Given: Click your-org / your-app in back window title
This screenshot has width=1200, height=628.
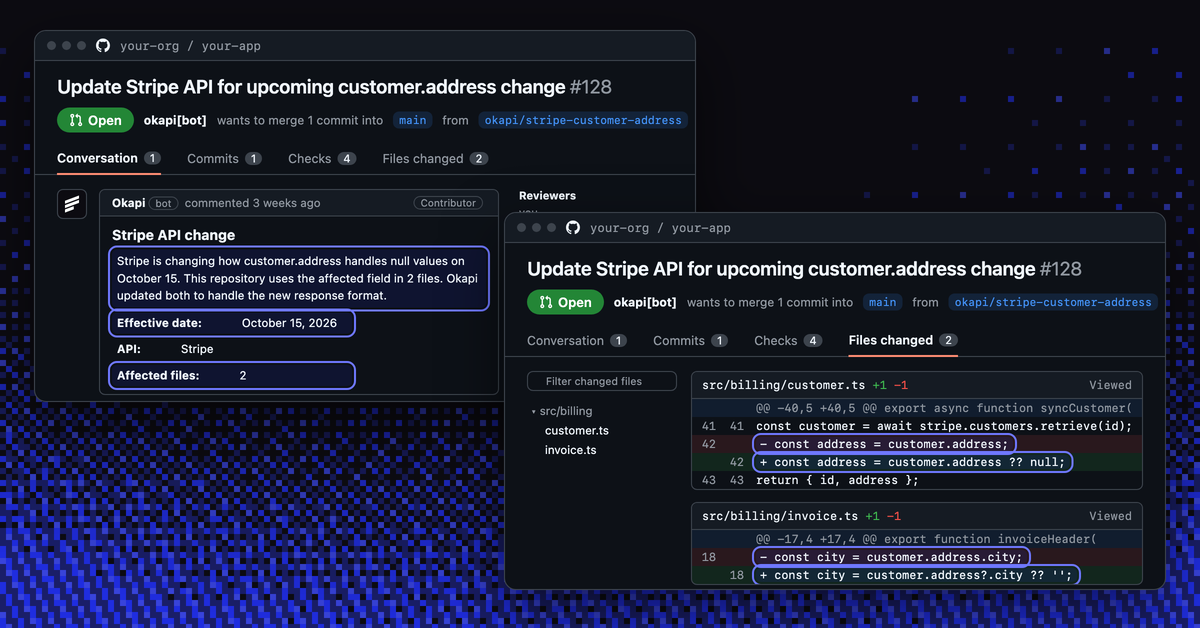Looking at the screenshot, I should [190, 46].
